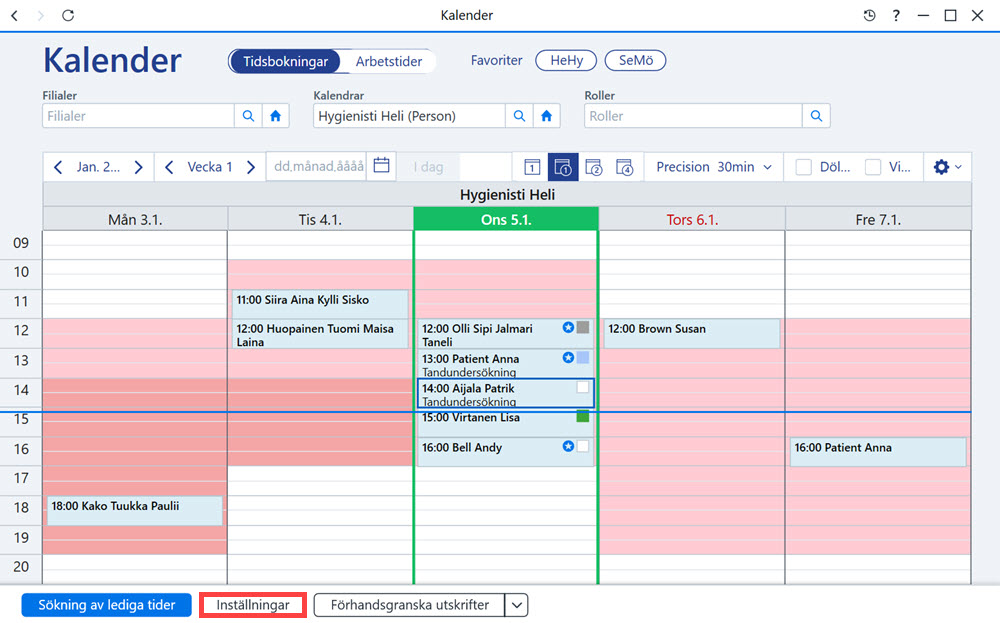
Task: Select the one-day calendar view icon
Action: (x=532, y=167)
